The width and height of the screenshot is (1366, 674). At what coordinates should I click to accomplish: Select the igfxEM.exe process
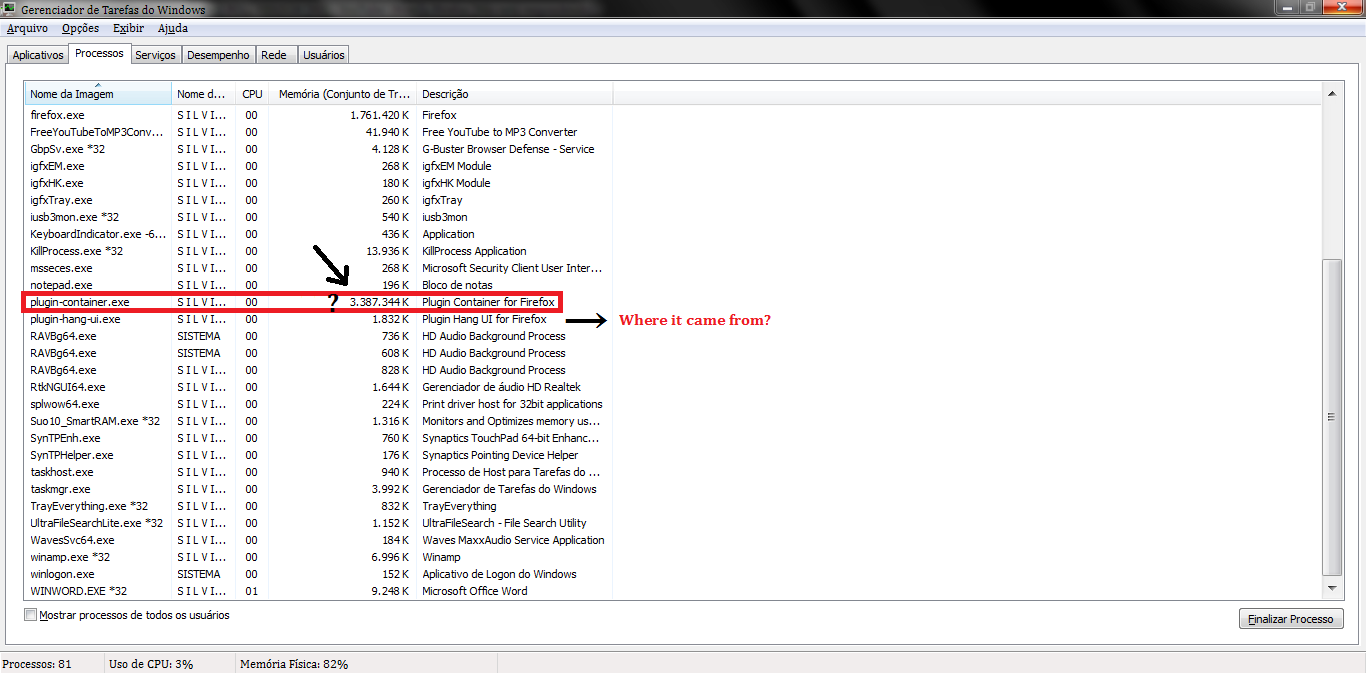(x=319, y=166)
